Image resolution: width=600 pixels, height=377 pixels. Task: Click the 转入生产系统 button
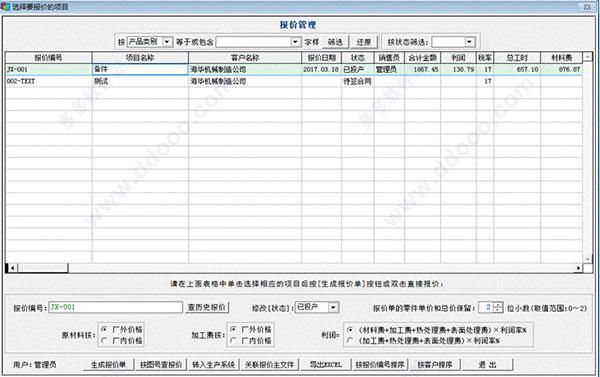click(x=214, y=365)
